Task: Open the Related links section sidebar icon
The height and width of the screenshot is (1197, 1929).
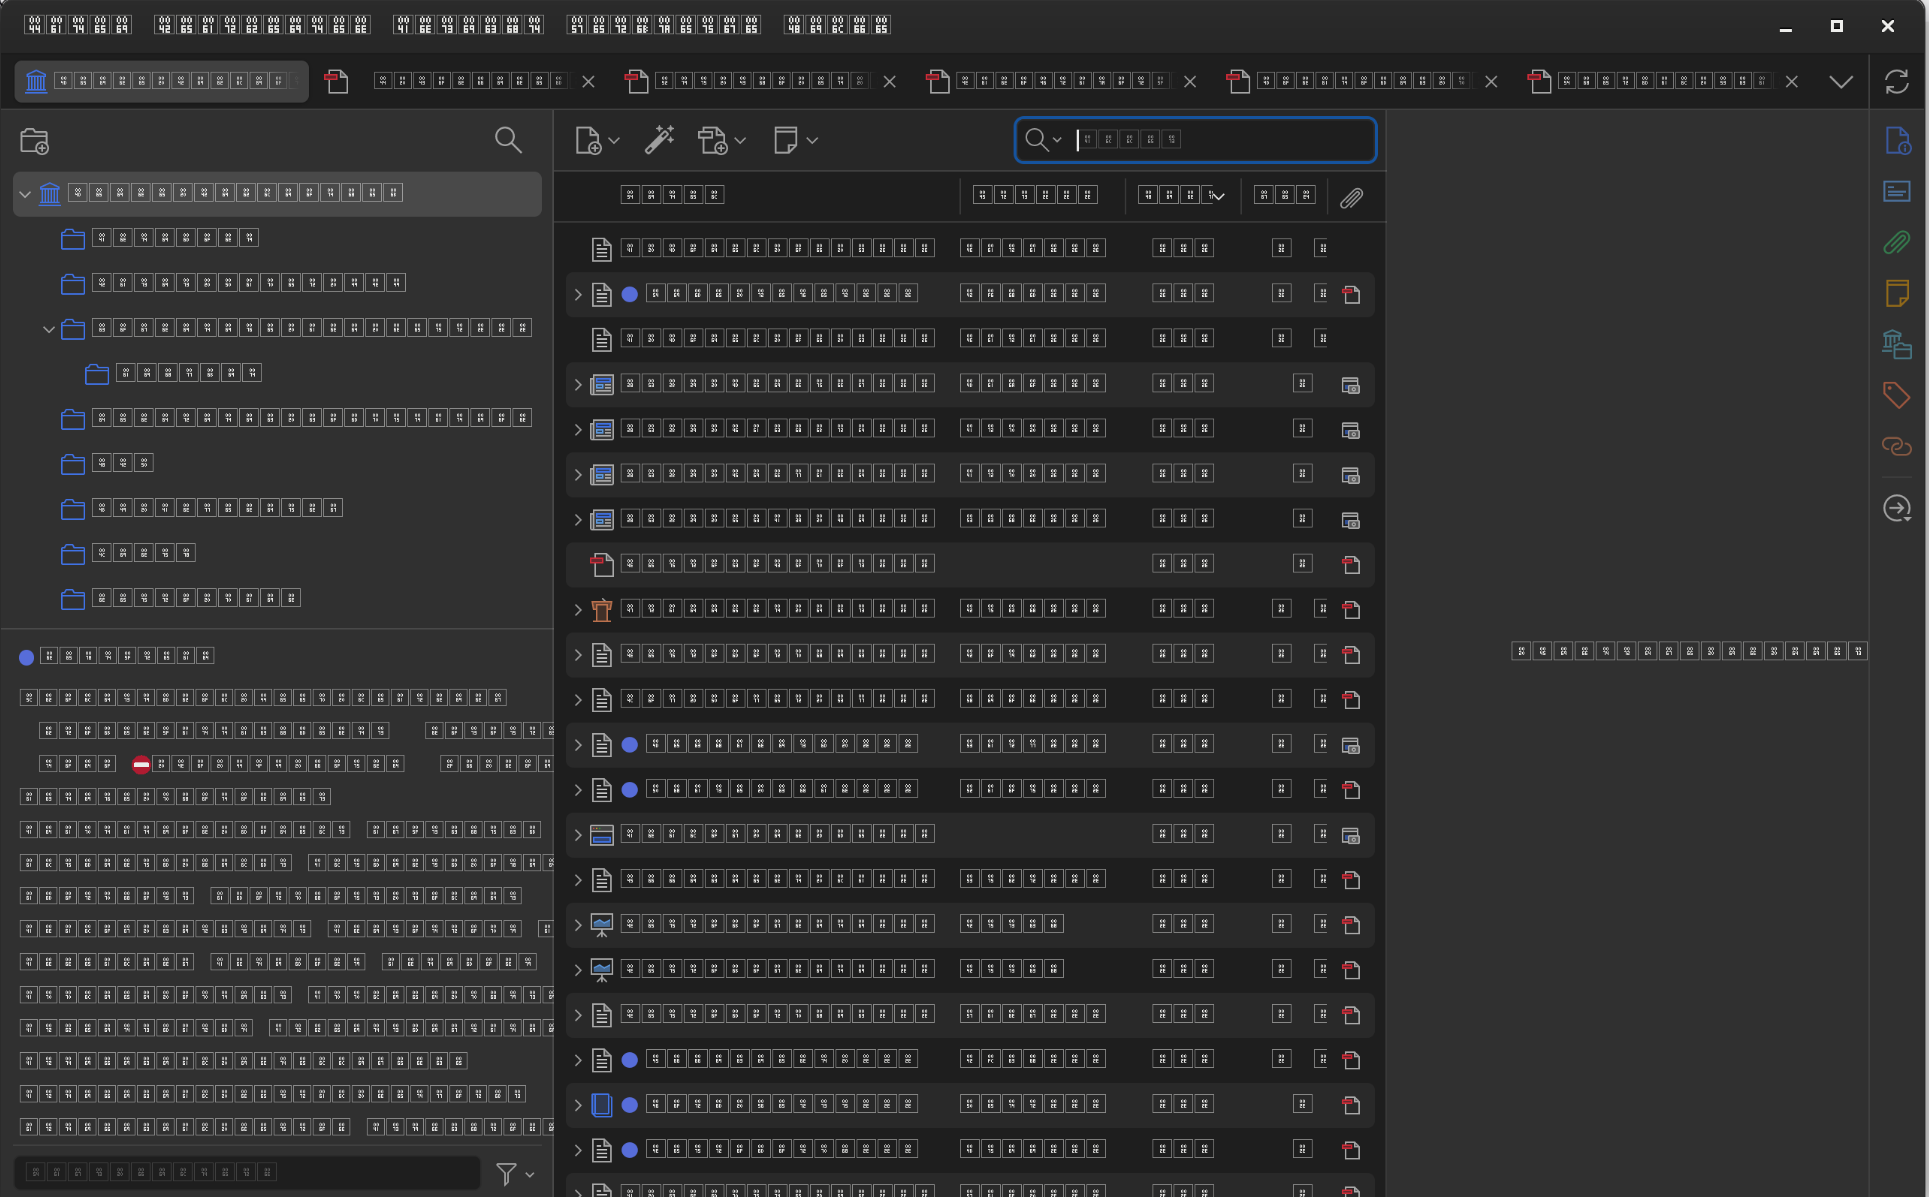Action: [1896, 446]
